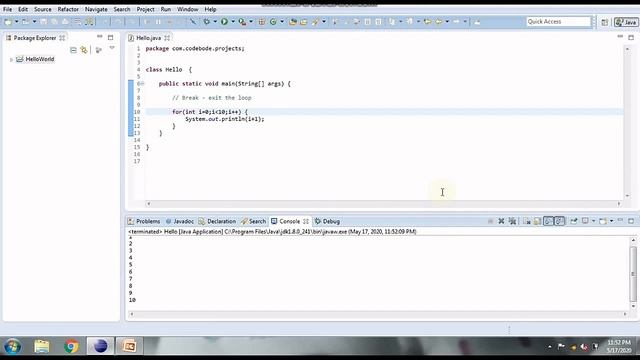The height and width of the screenshot is (360, 640).
Task: Click the Open Task folder icon
Action: (304, 22)
